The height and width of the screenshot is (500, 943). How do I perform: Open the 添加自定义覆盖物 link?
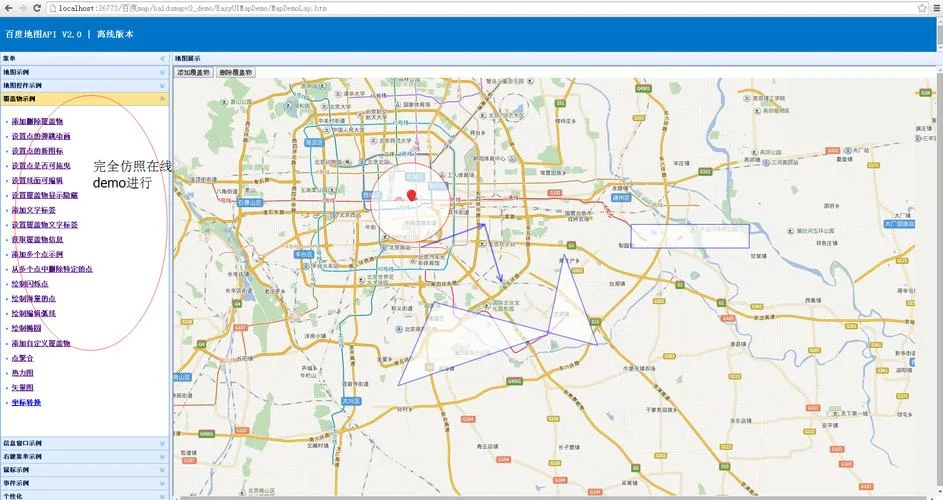[41, 344]
